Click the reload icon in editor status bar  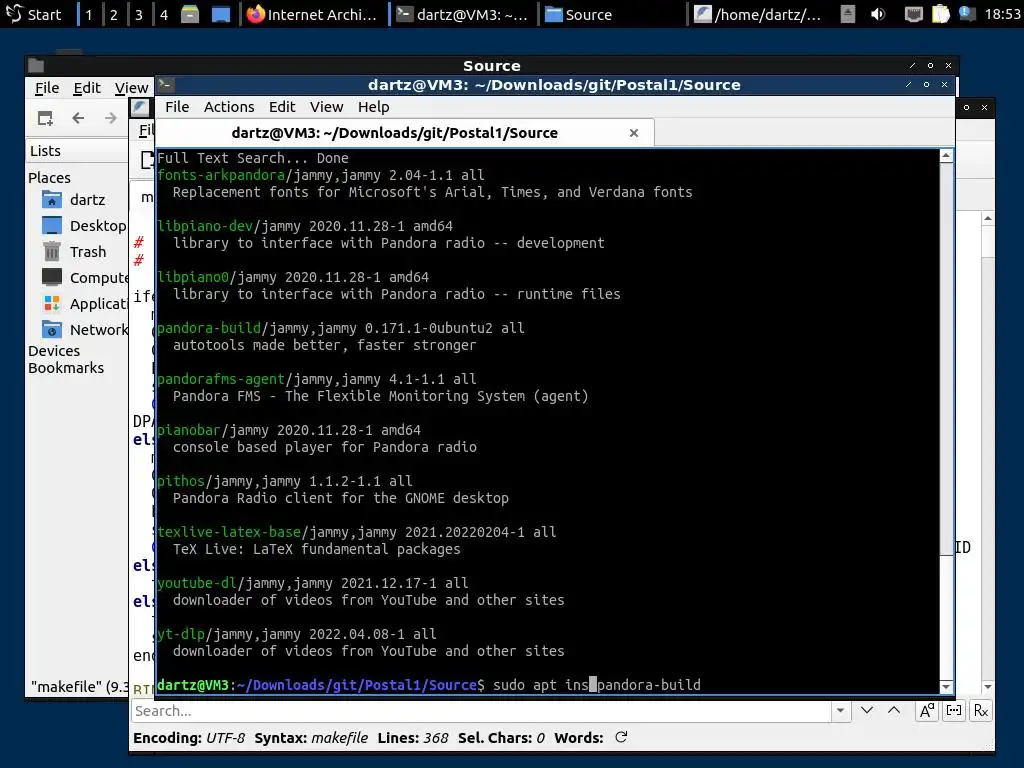point(621,737)
